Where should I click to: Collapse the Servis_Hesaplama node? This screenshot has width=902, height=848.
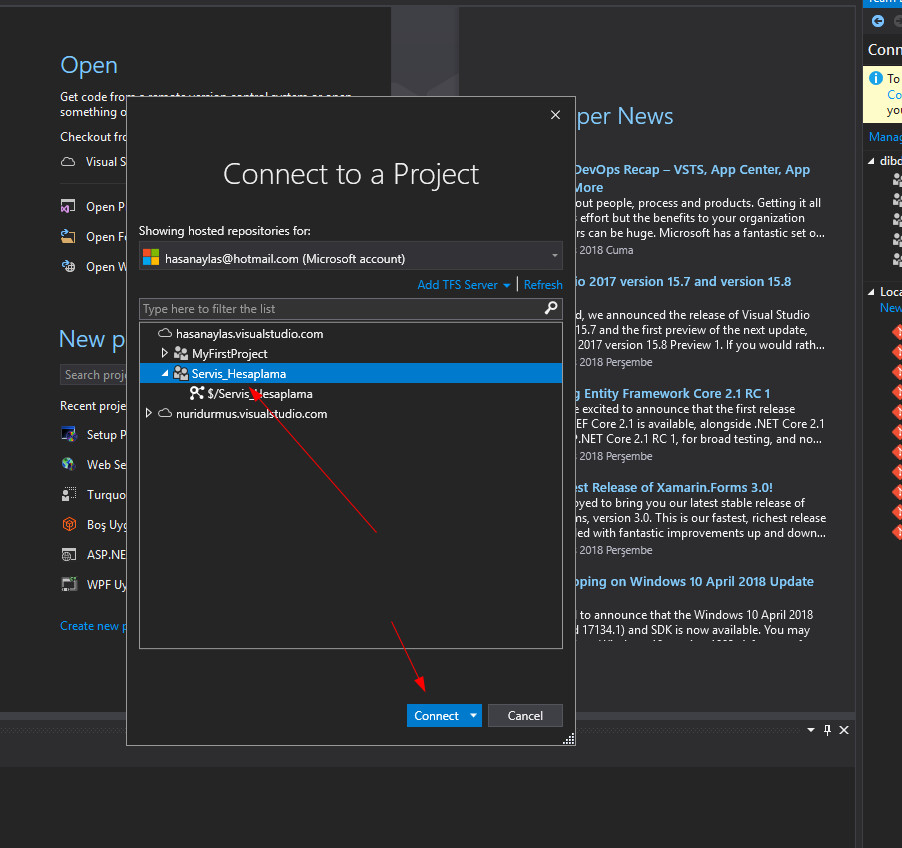click(165, 373)
